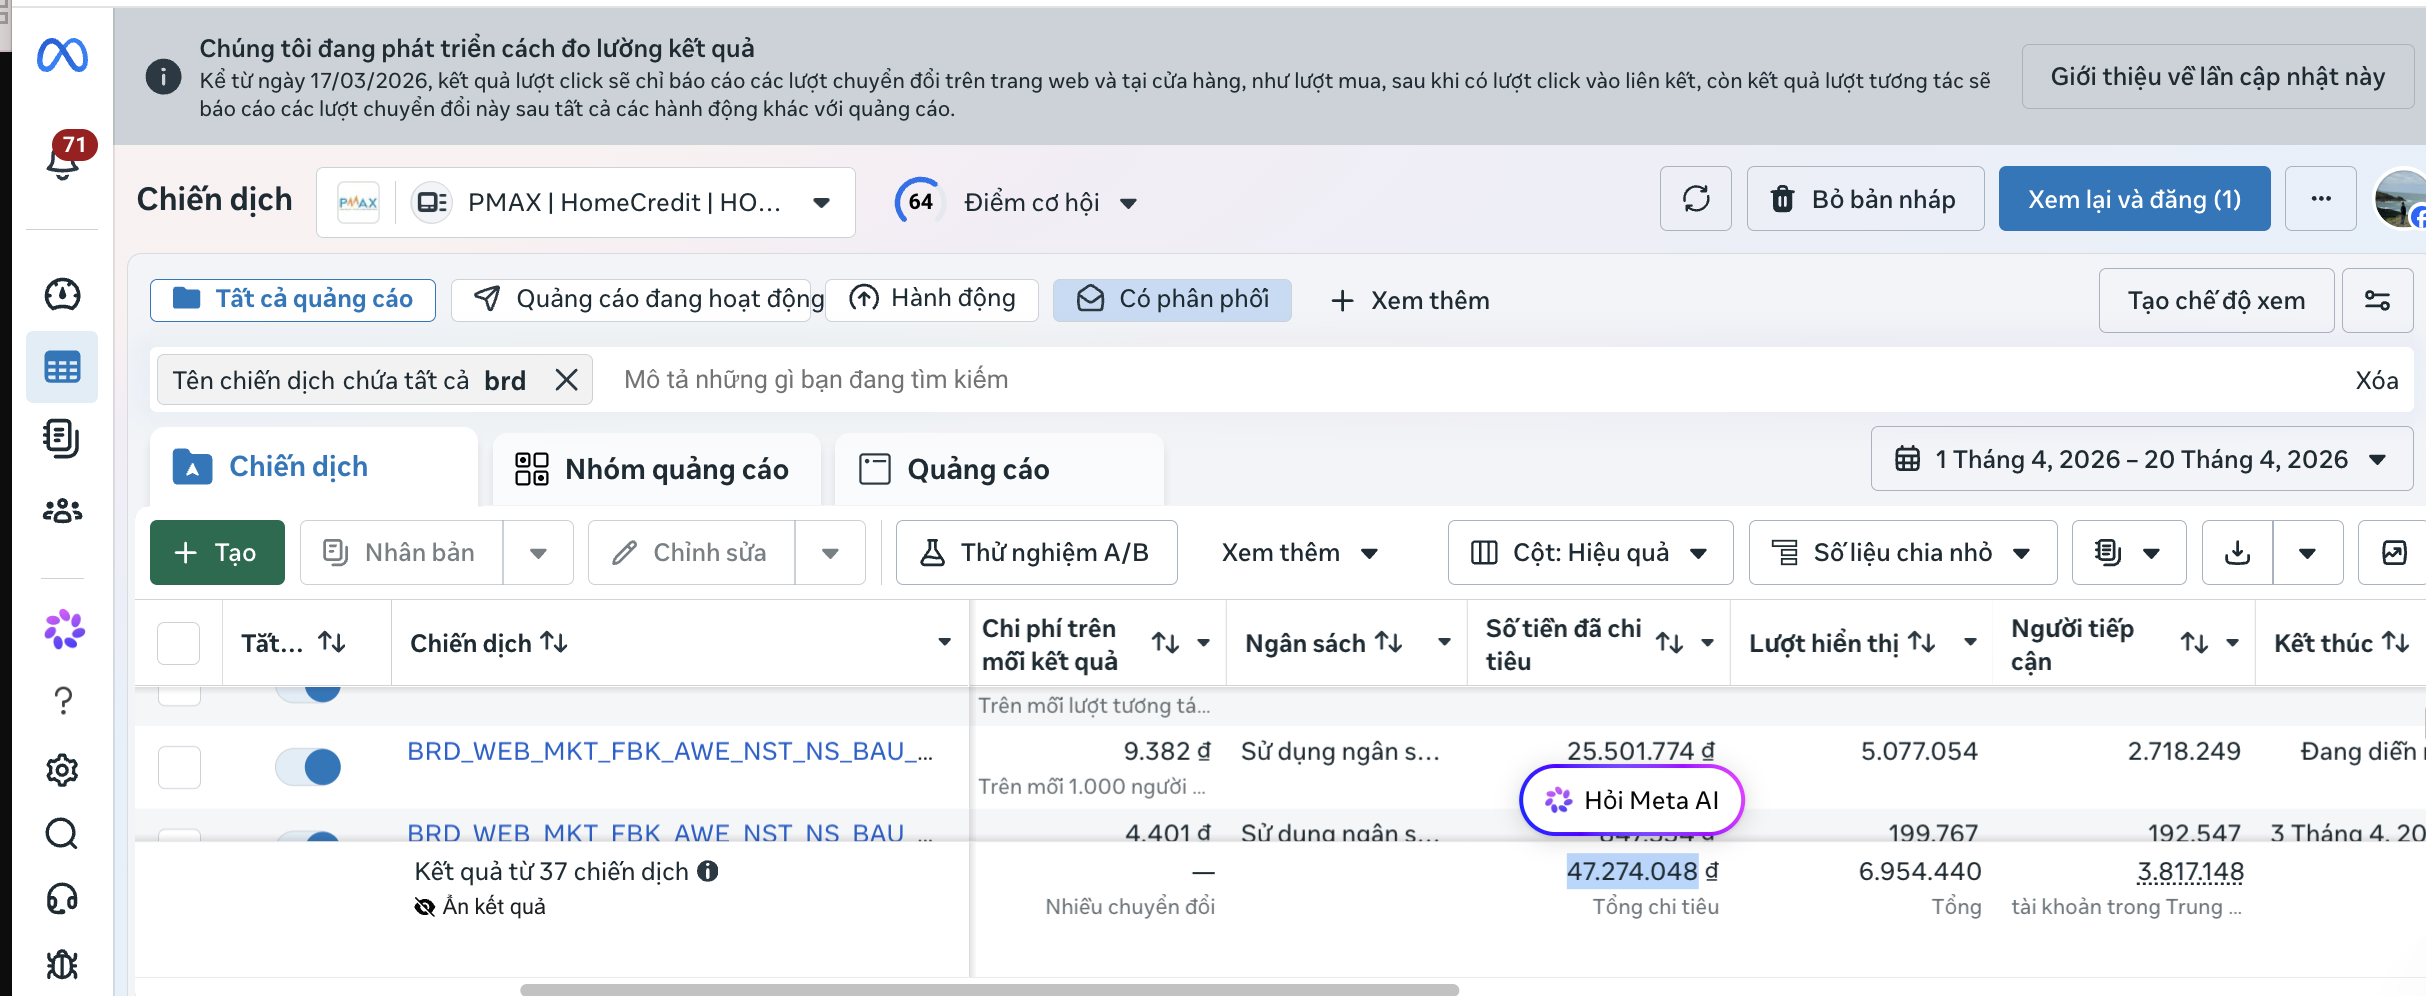Image resolution: width=2426 pixels, height=996 pixels.
Task: Tick the select-all checkbox in table header
Action: [x=179, y=643]
